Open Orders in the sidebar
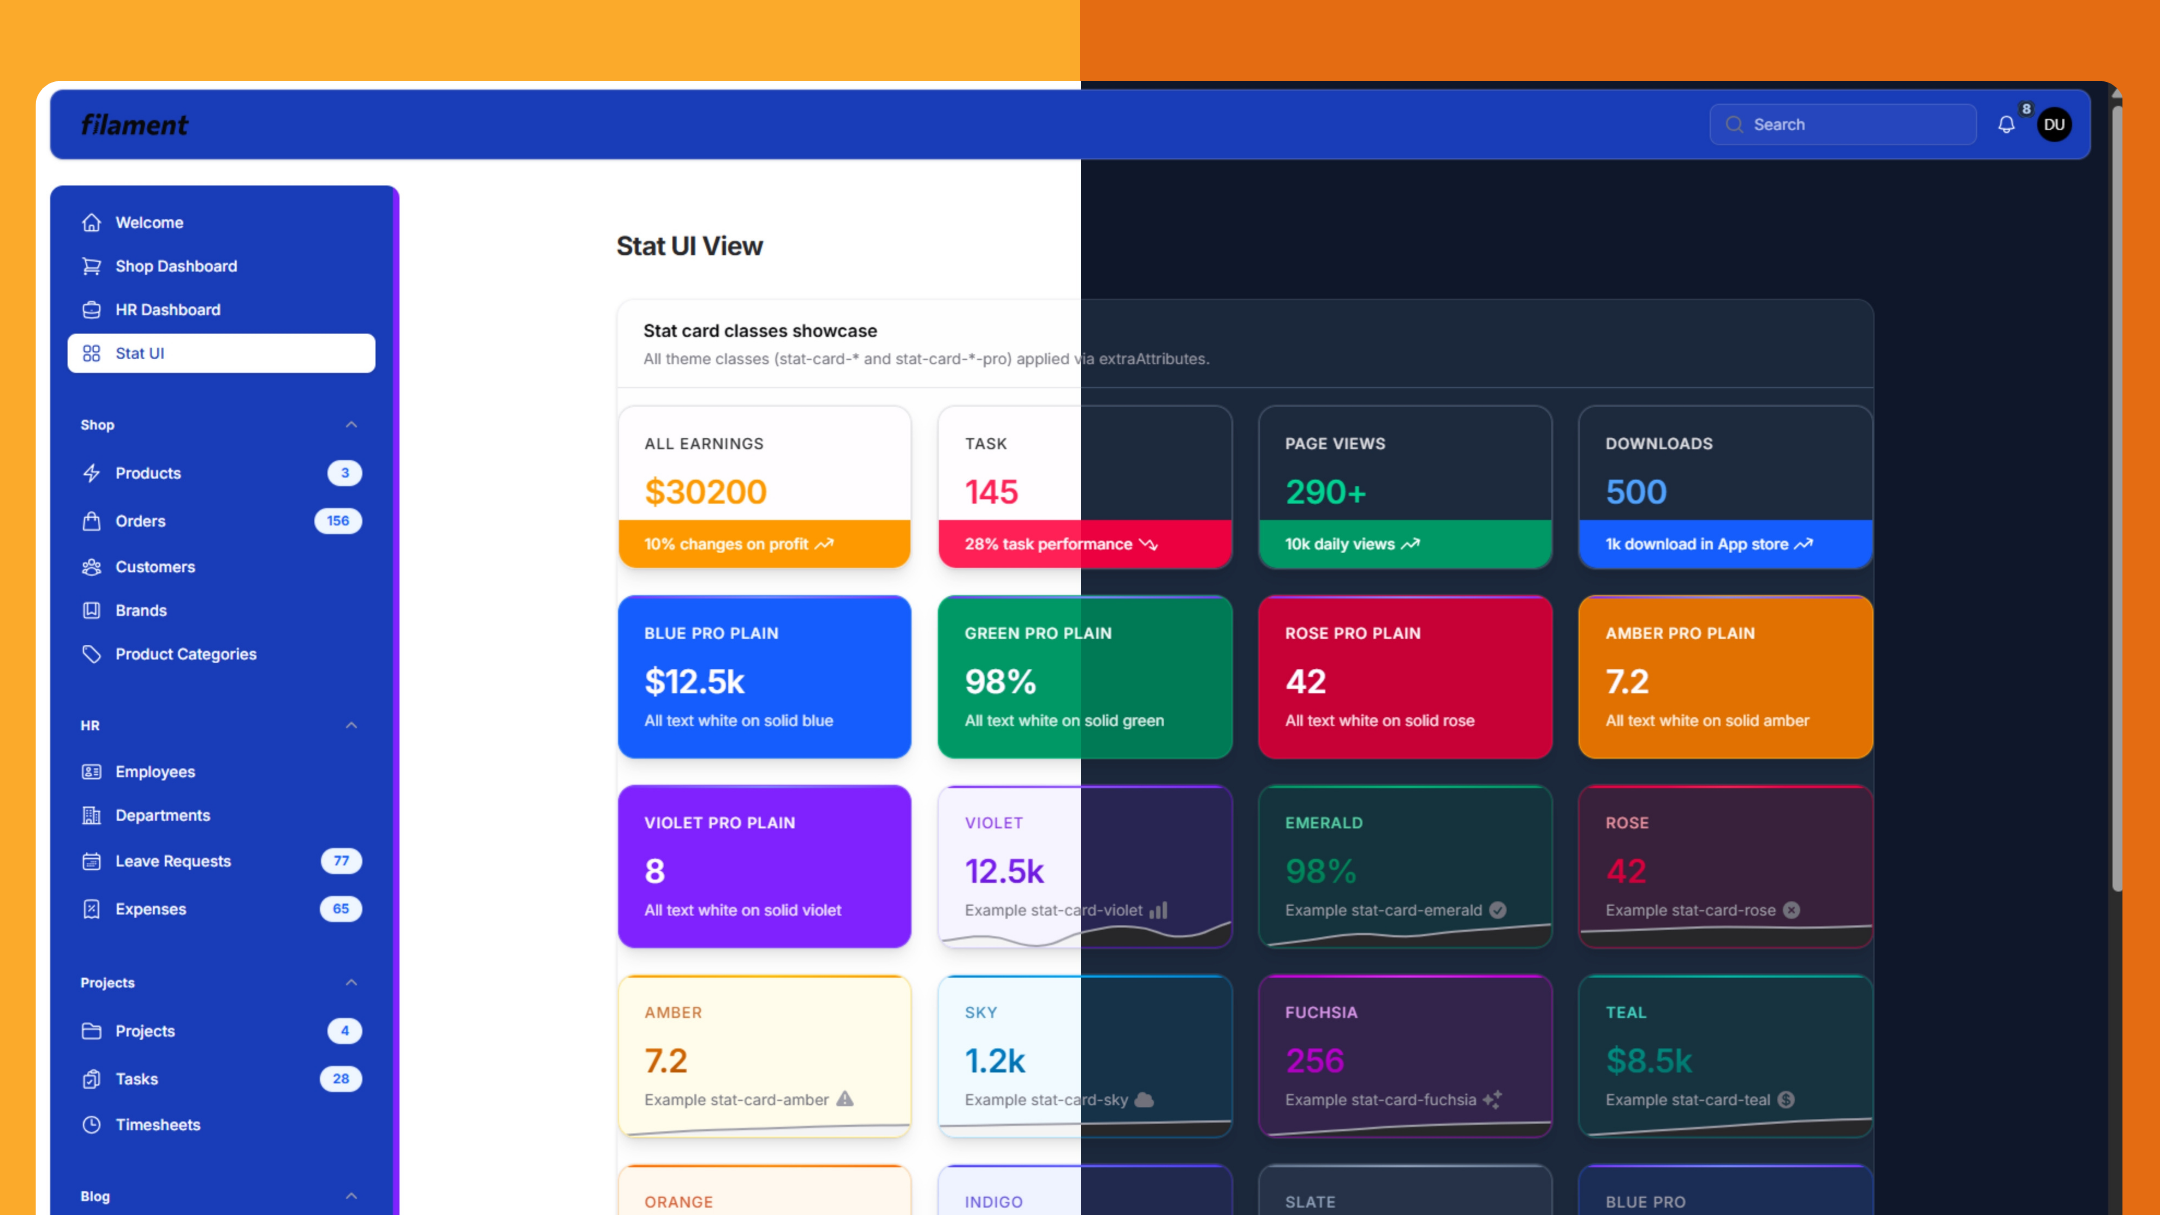This screenshot has width=2160, height=1215. 221,521
